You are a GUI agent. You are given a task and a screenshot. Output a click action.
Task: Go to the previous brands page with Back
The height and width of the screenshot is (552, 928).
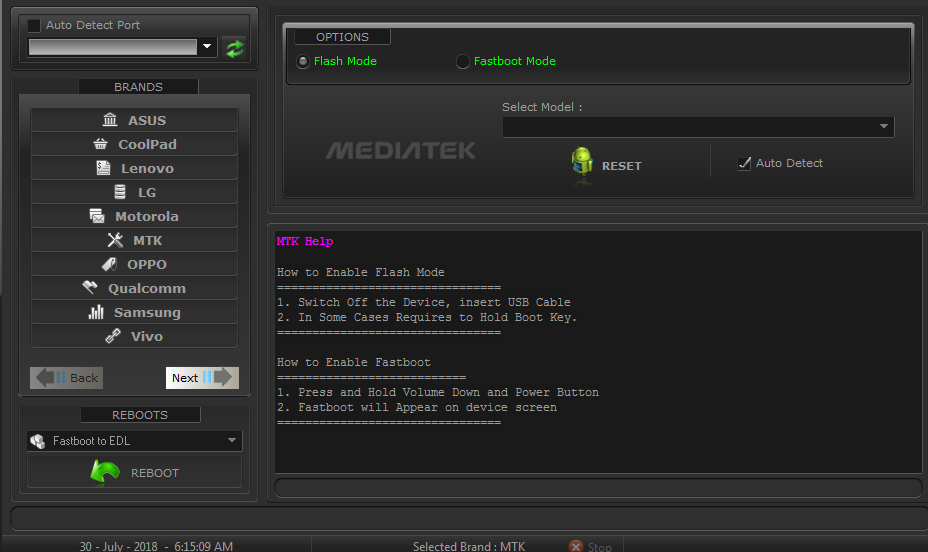(x=67, y=377)
